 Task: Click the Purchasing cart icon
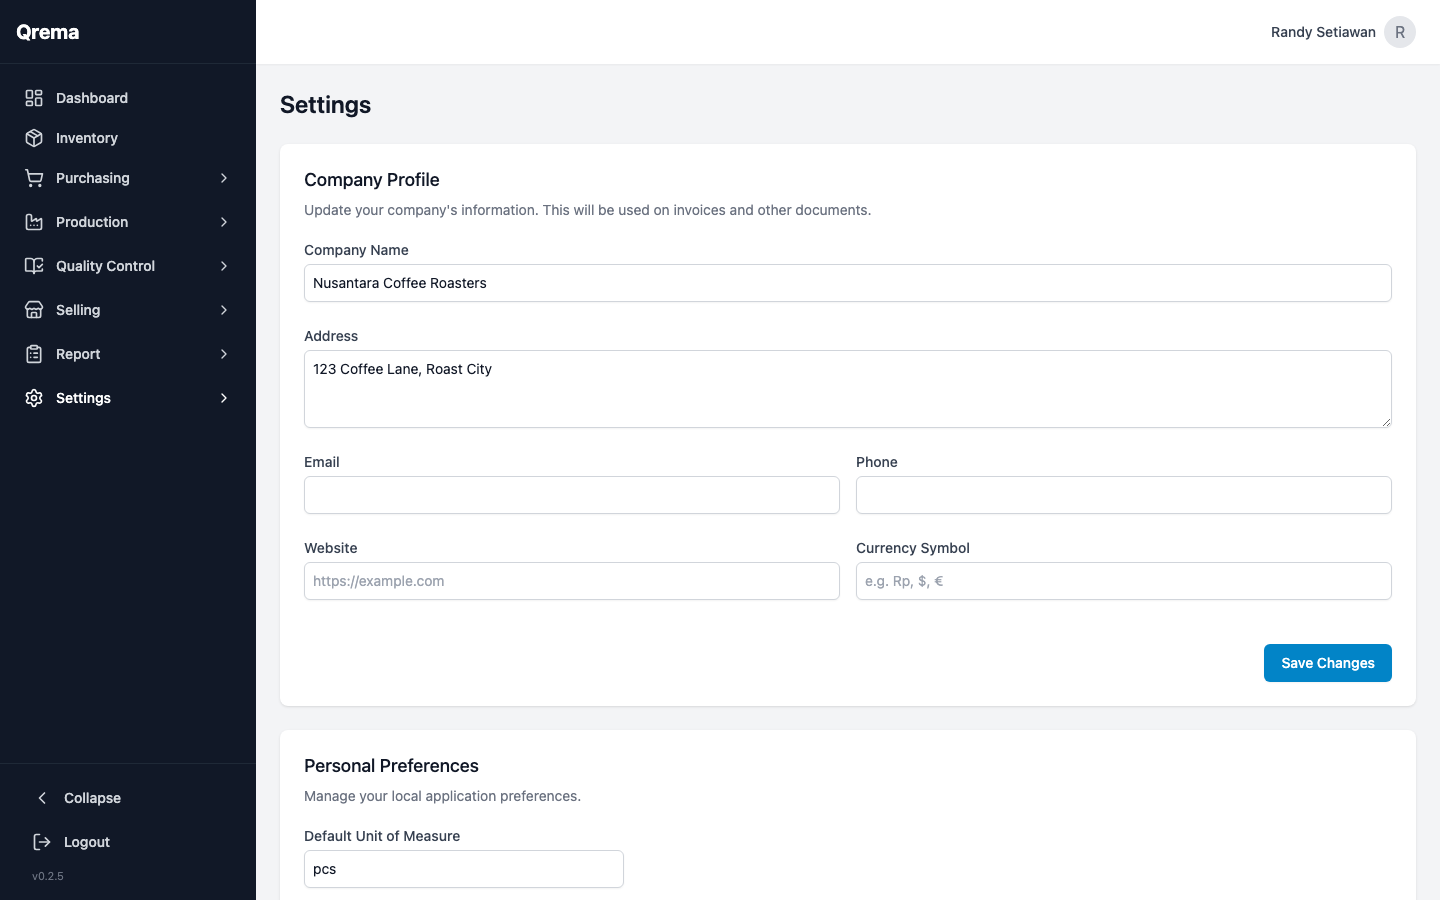[x=33, y=178]
